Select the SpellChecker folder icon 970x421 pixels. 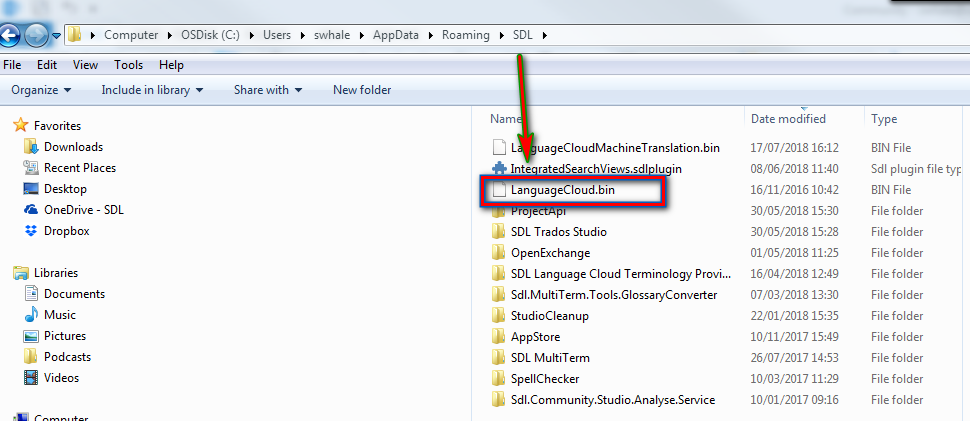[x=499, y=379]
